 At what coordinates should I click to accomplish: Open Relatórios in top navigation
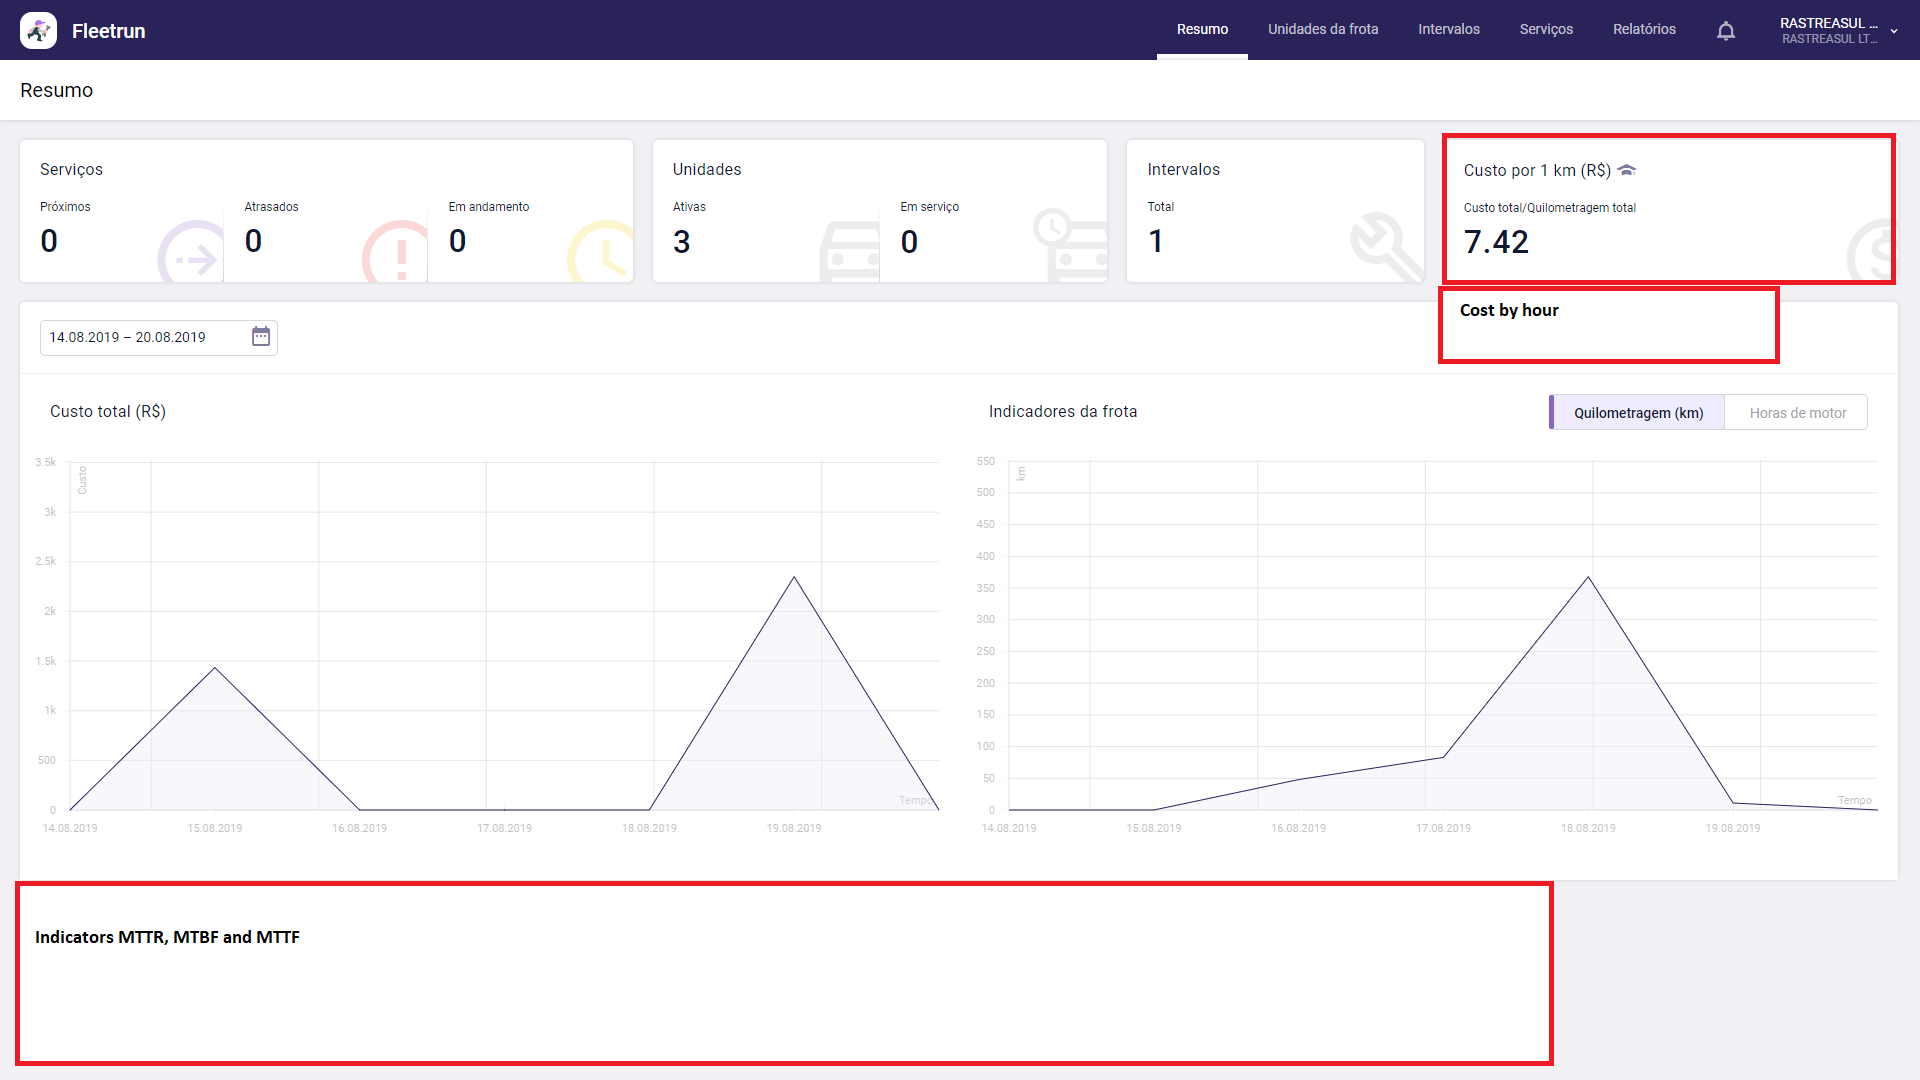(1643, 29)
